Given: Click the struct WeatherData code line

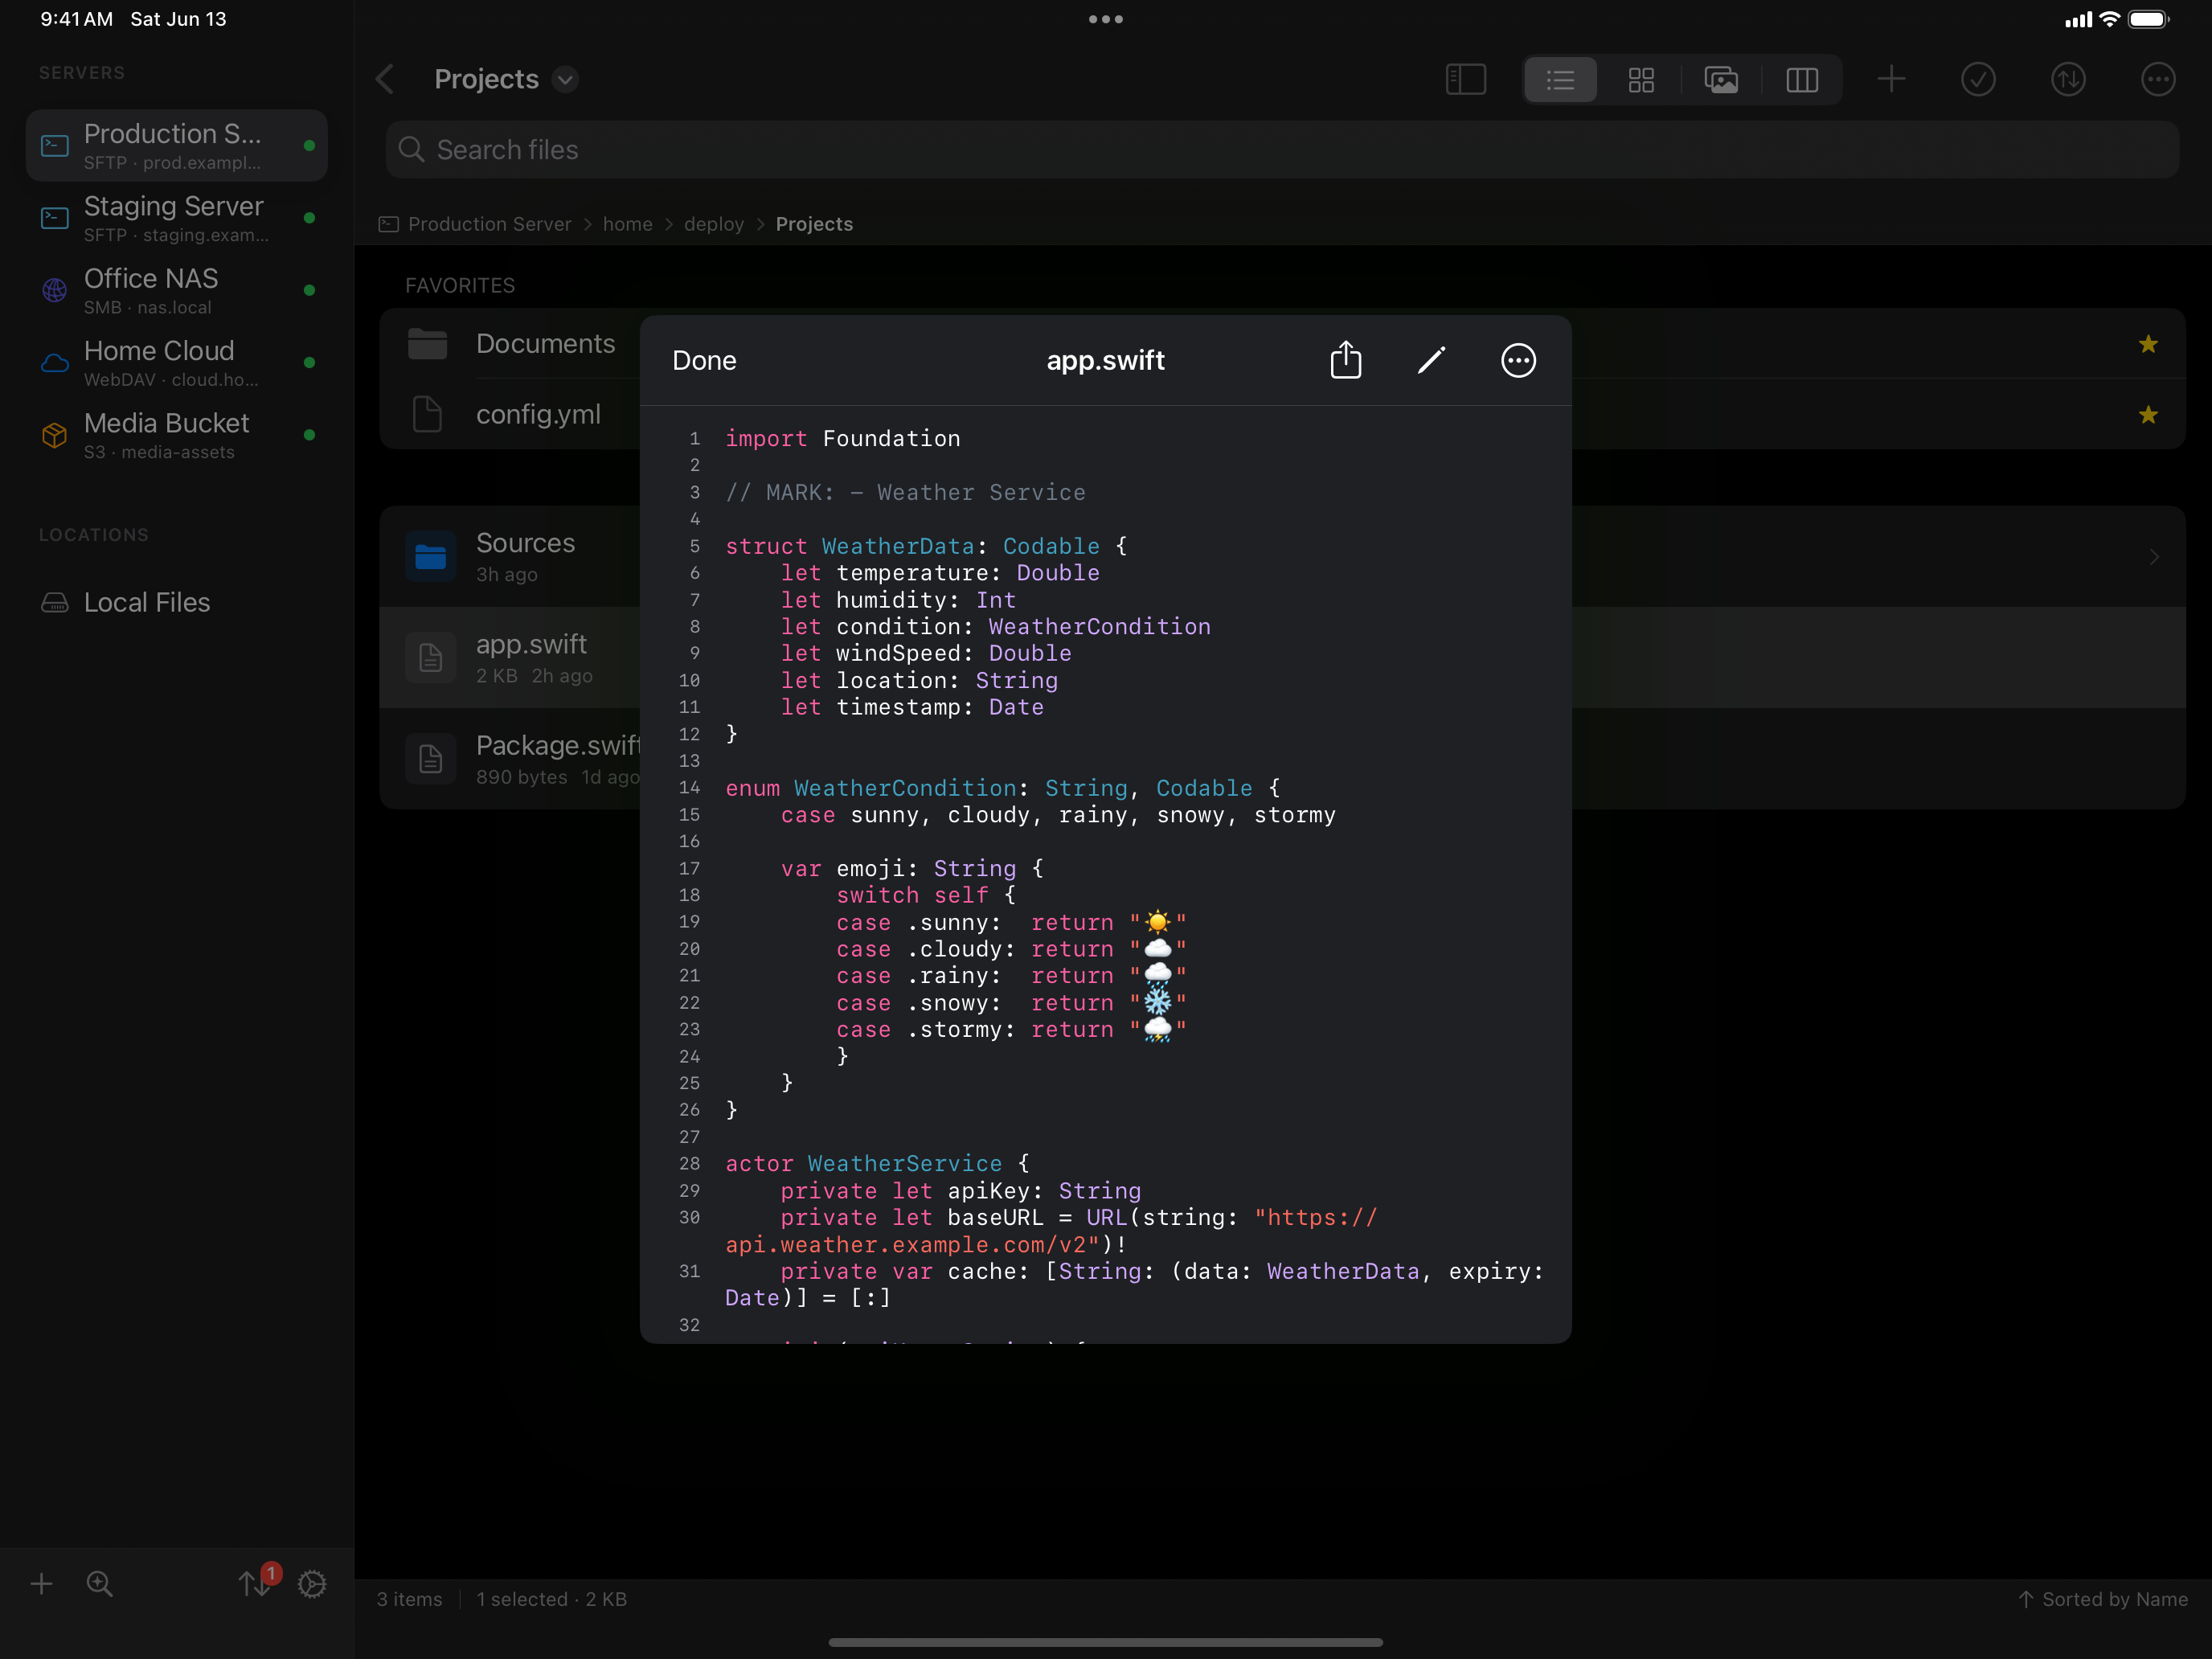Looking at the screenshot, I should point(926,546).
